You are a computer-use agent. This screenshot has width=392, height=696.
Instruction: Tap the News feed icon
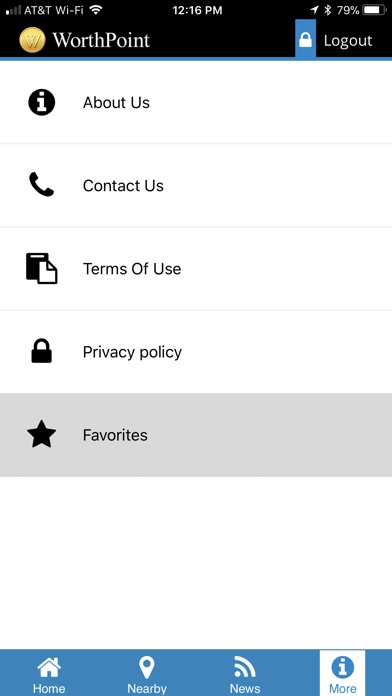click(245, 668)
